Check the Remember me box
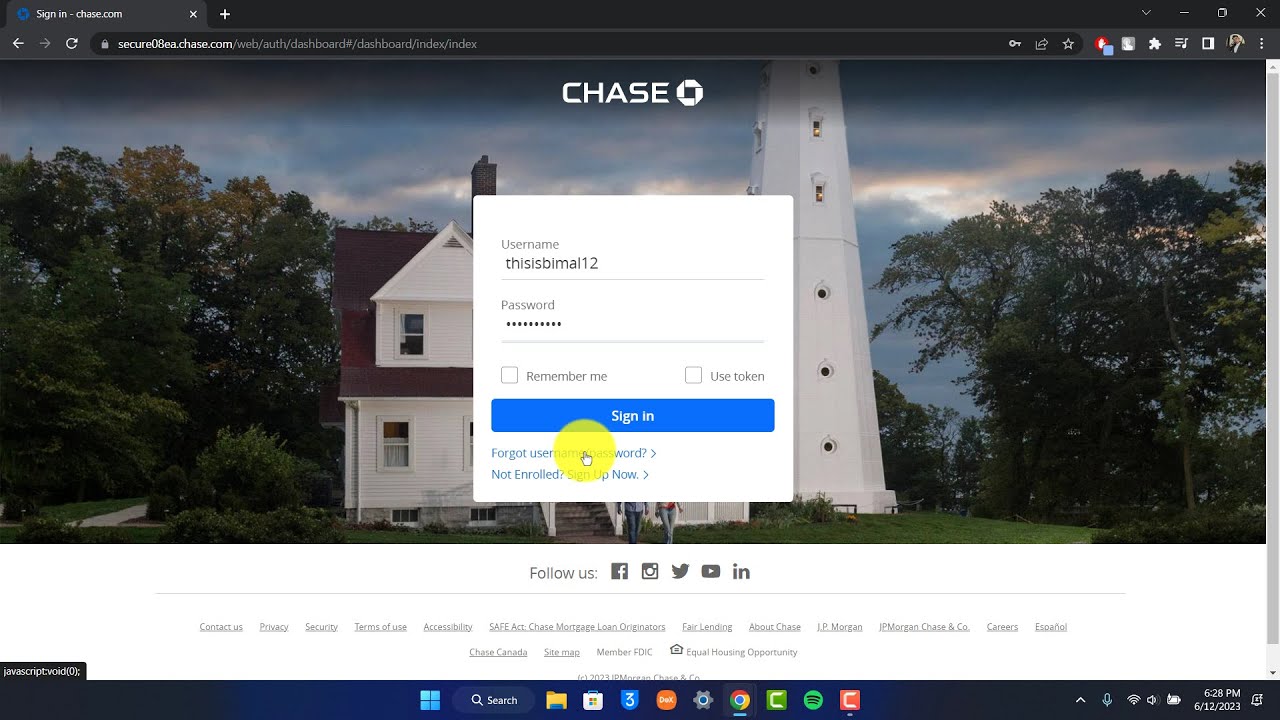Viewport: 1280px width, 720px height. 509,375
